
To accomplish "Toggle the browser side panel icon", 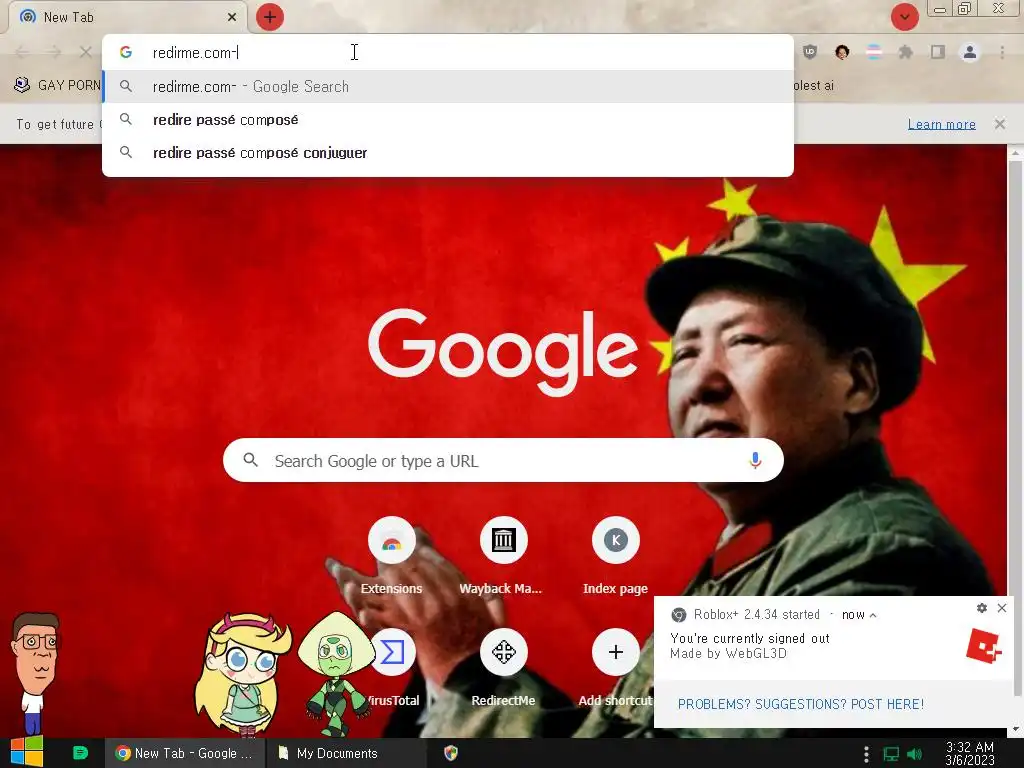I will (x=938, y=52).
